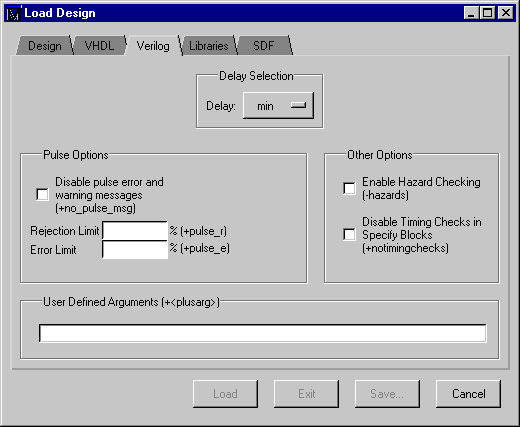The height and width of the screenshot is (427, 520).
Task: Click the User Defined Arguments text field
Action: click(x=263, y=333)
